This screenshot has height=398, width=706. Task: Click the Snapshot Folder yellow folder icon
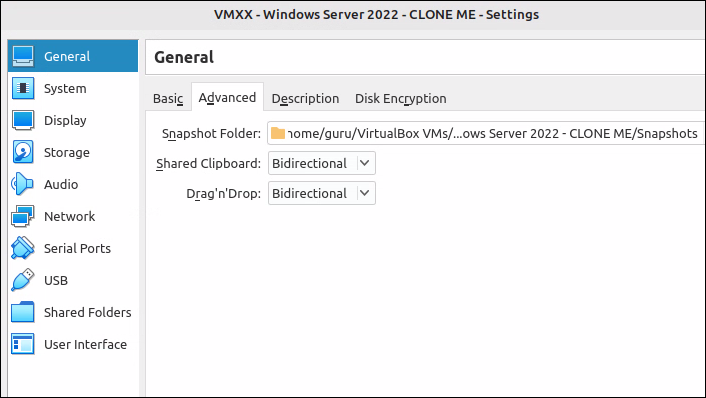tap(278, 134)
